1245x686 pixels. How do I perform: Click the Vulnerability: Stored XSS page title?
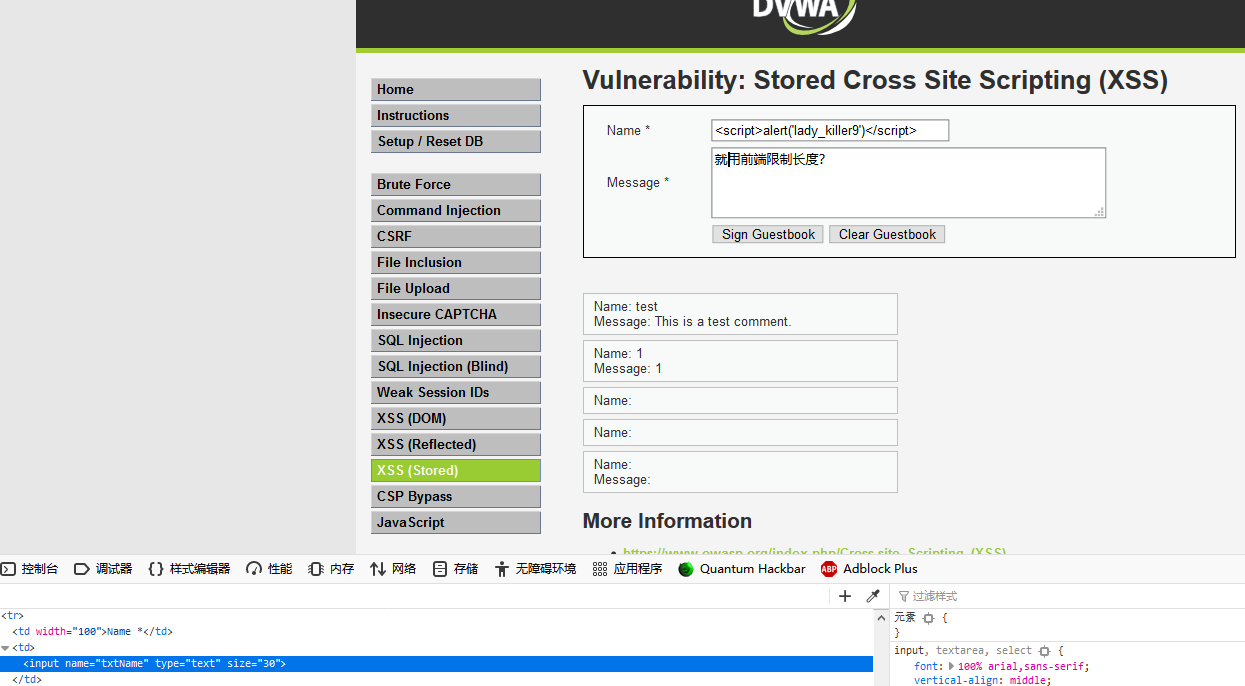point(875,80)
